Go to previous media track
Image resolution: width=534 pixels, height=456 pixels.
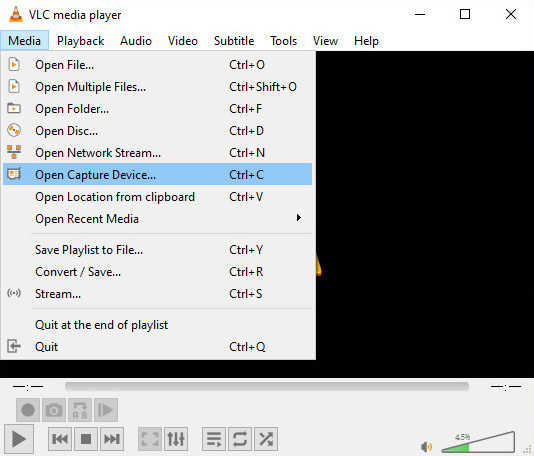coord(60,439)
